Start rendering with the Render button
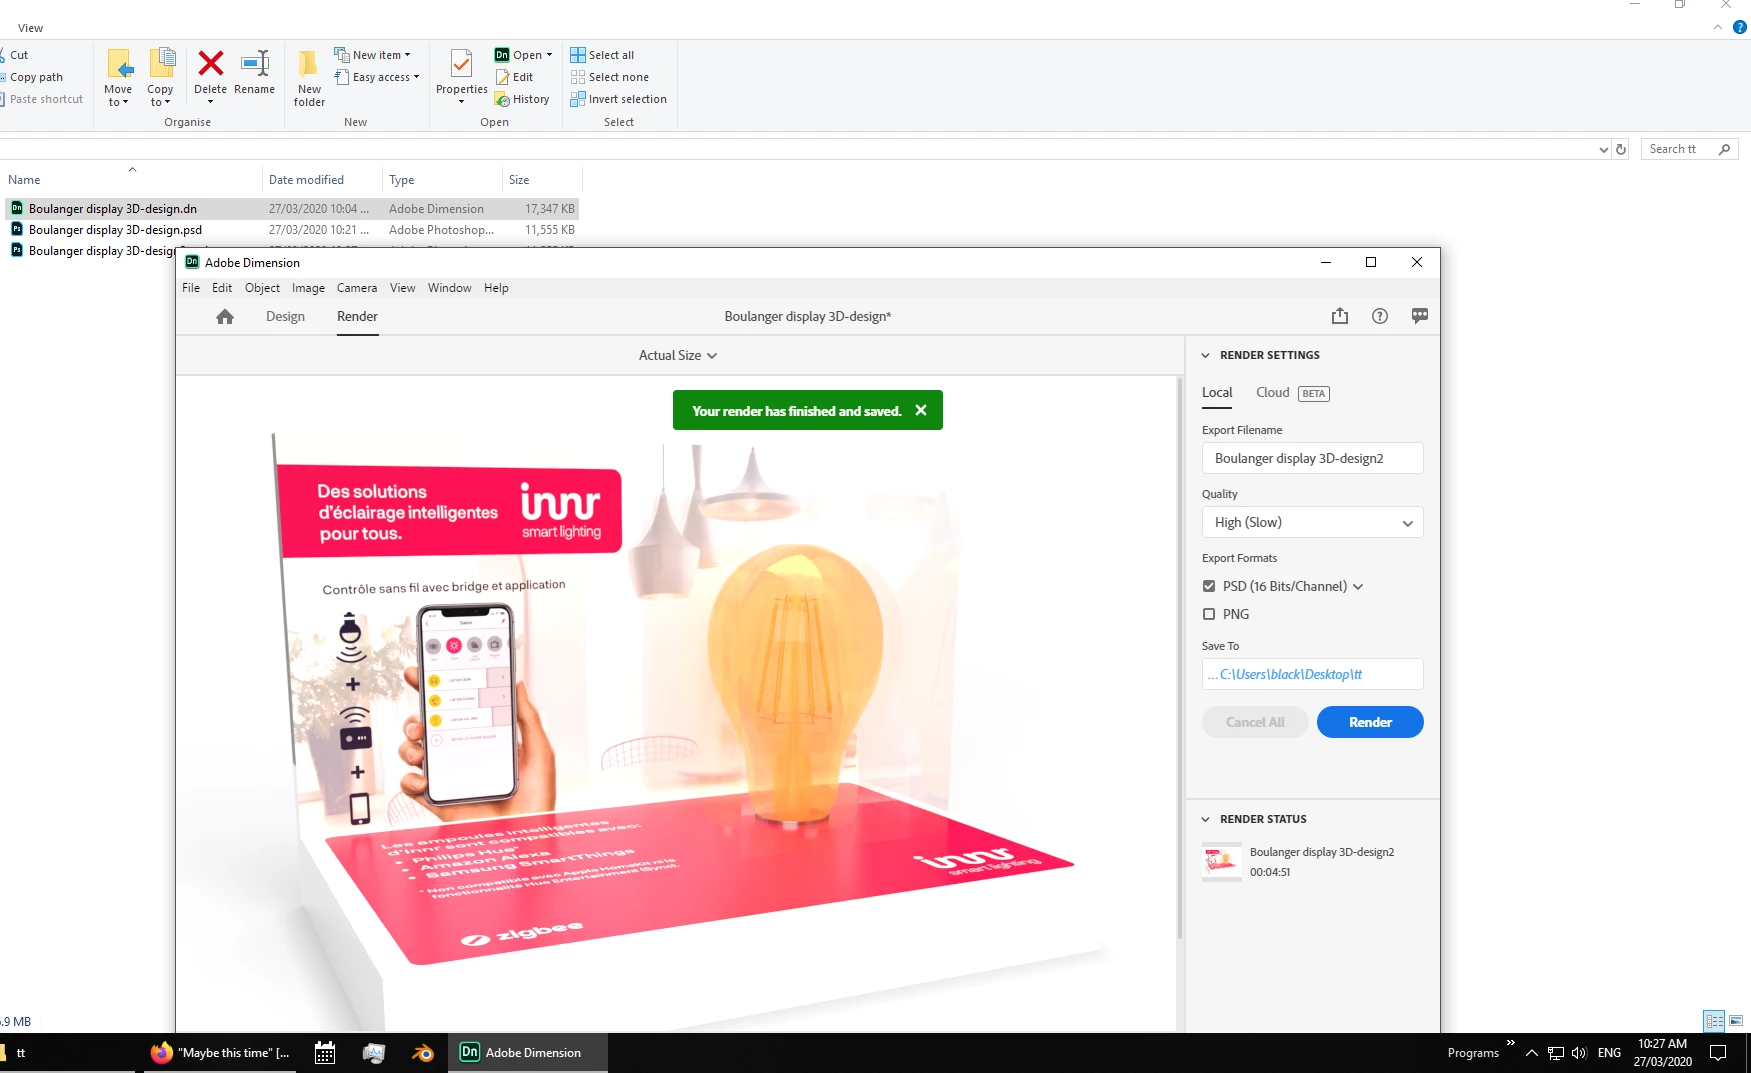Image resolution: width=1751 pixels, height=1073 pixels. click(x=1370, y=722)
